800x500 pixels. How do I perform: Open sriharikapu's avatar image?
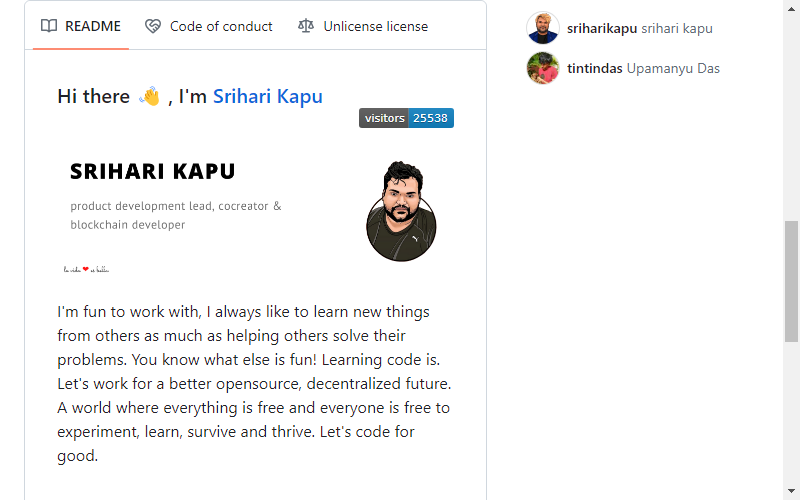point(543,28)
